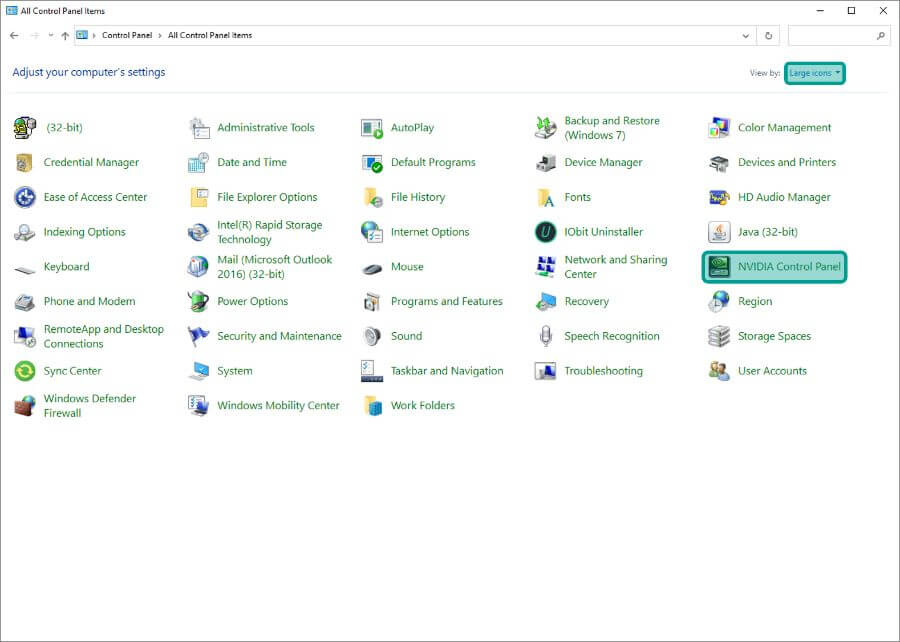The height and width of the screenshot is (642, 900).
Task: Open User Accounts
Action: [772, 371]
